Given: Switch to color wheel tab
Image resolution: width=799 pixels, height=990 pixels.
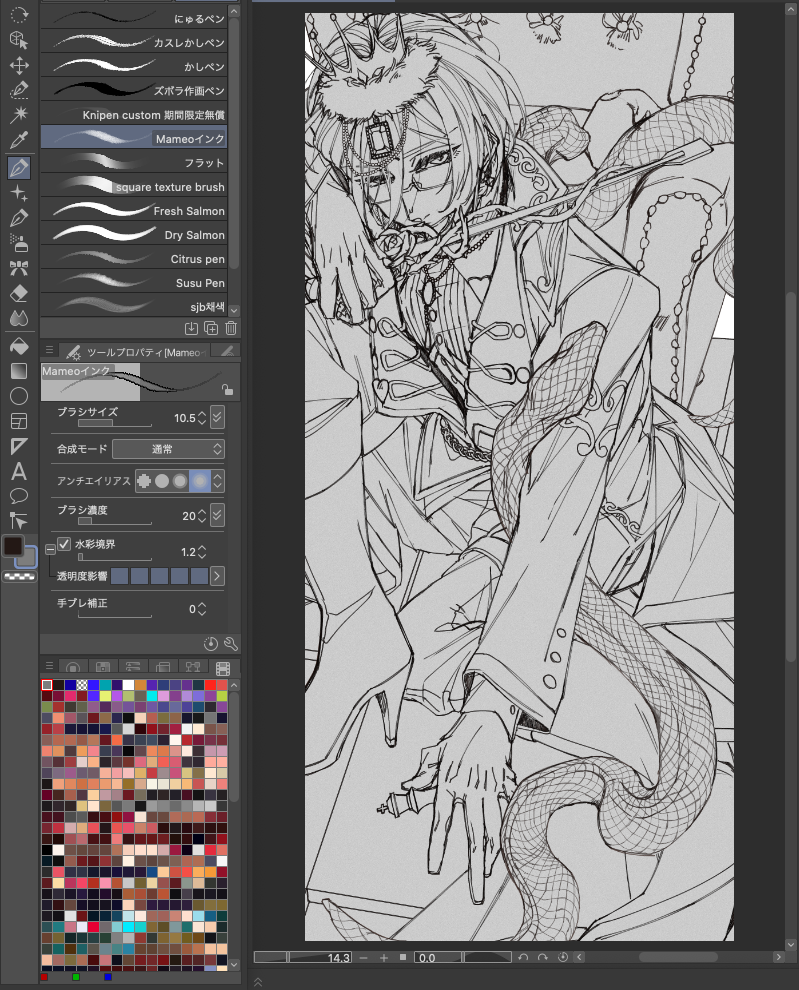Looking at the screenshot, I should (73, 667).
